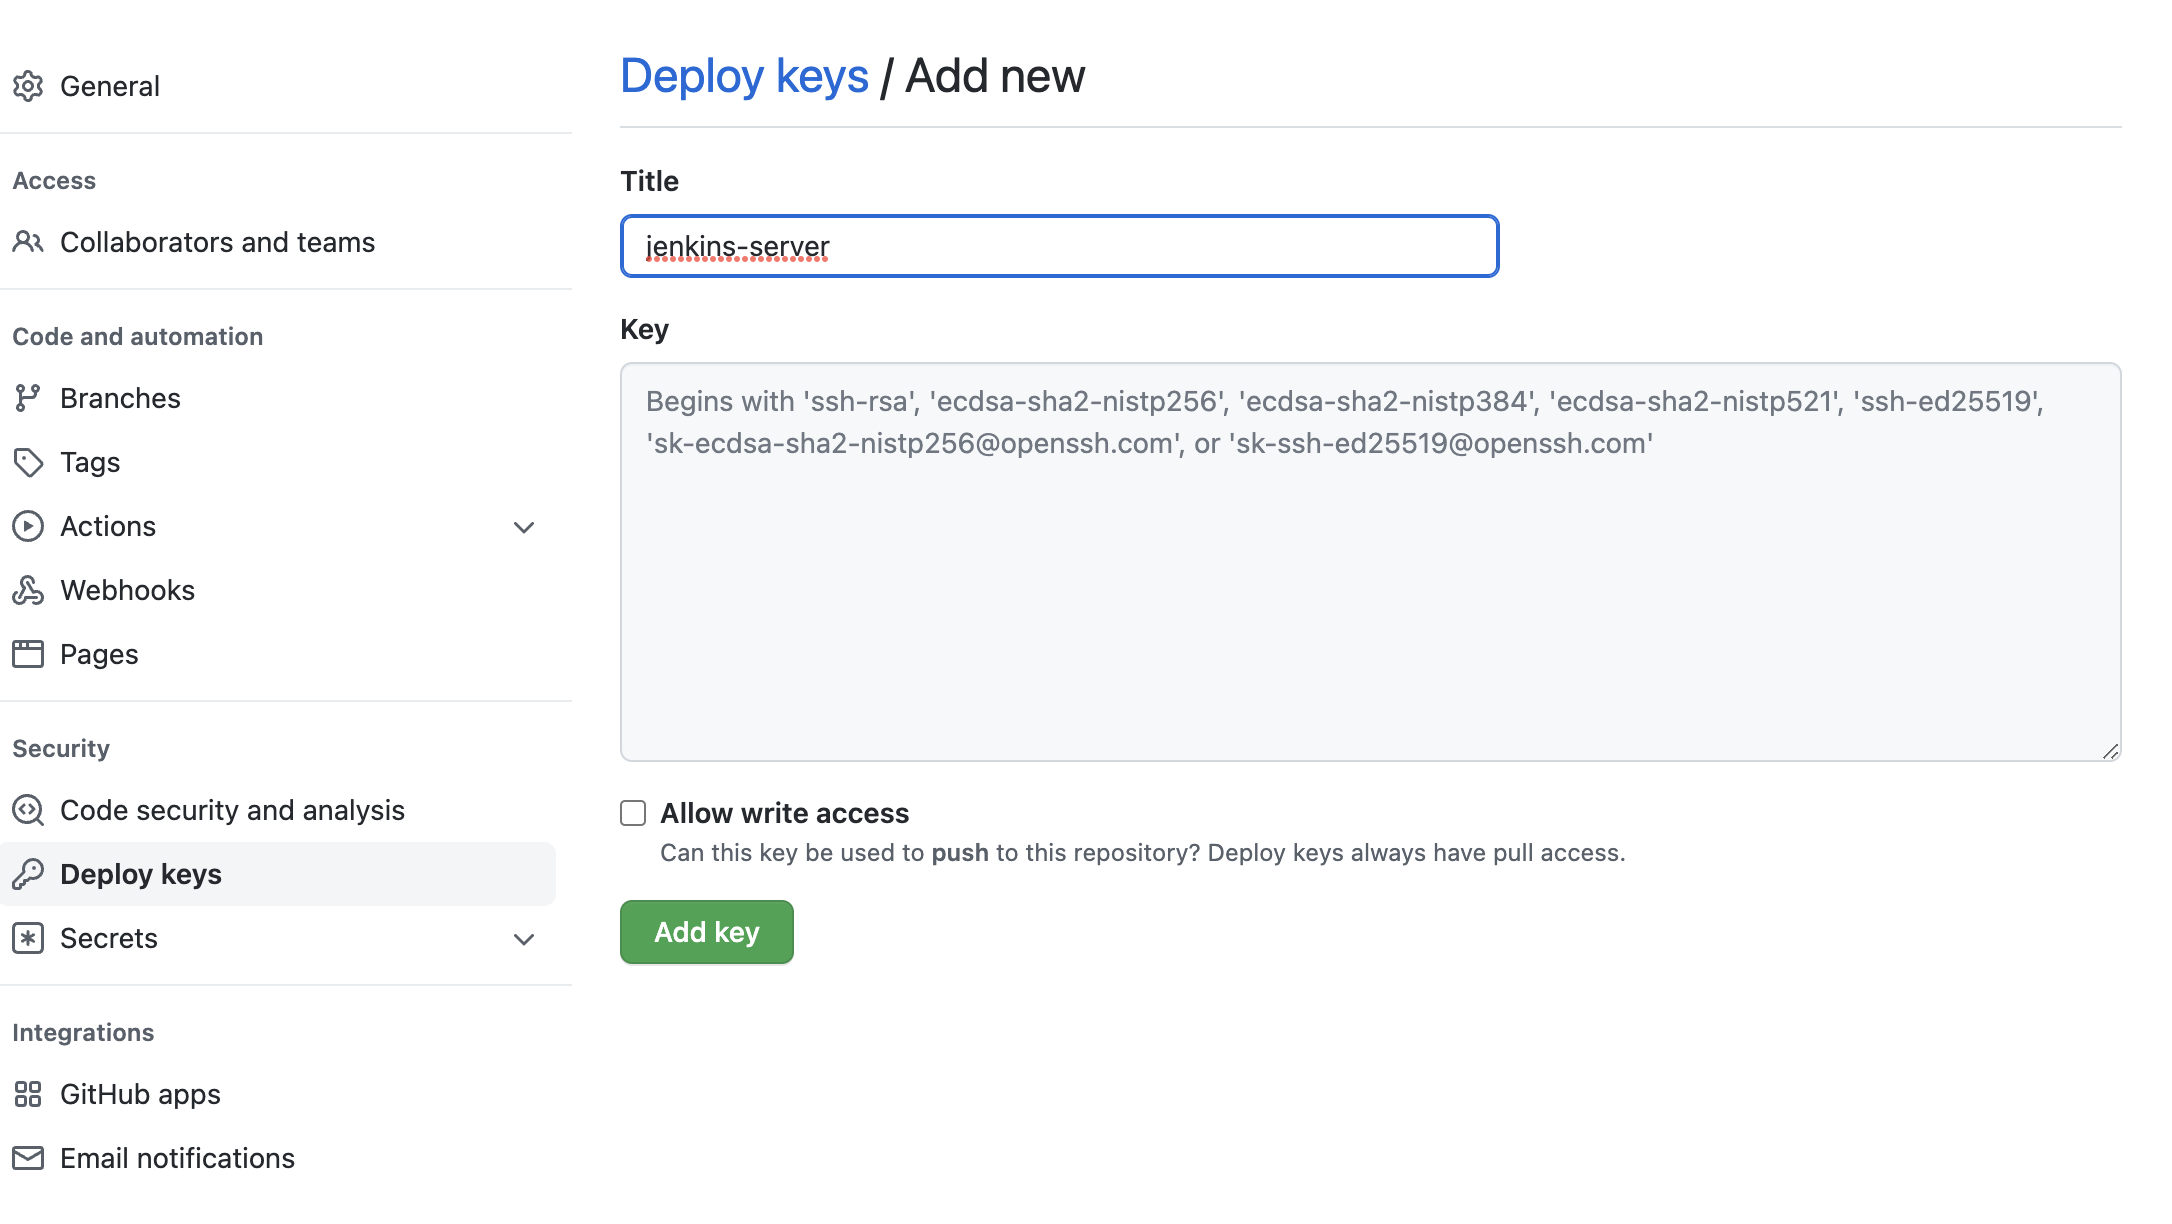Viewport: 2172px width, 1224px height.
Task: Click the Branches git-branch icon
Action: tap(28, 398)
